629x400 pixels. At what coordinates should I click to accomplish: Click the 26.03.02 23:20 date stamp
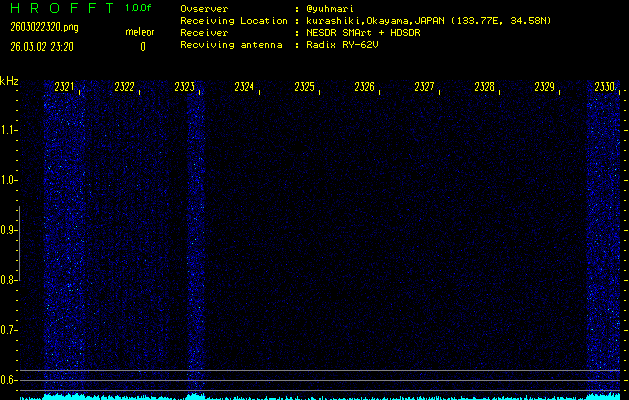(x=46, y=46)
